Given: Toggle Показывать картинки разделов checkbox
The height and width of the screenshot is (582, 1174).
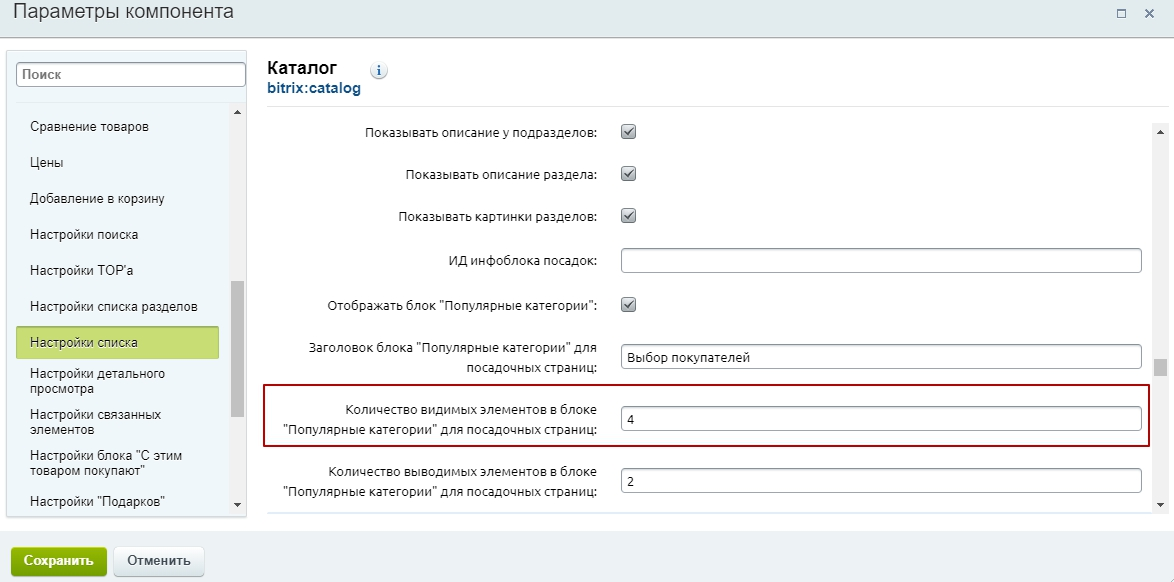Looking at the screenshot, I should 629,216.
